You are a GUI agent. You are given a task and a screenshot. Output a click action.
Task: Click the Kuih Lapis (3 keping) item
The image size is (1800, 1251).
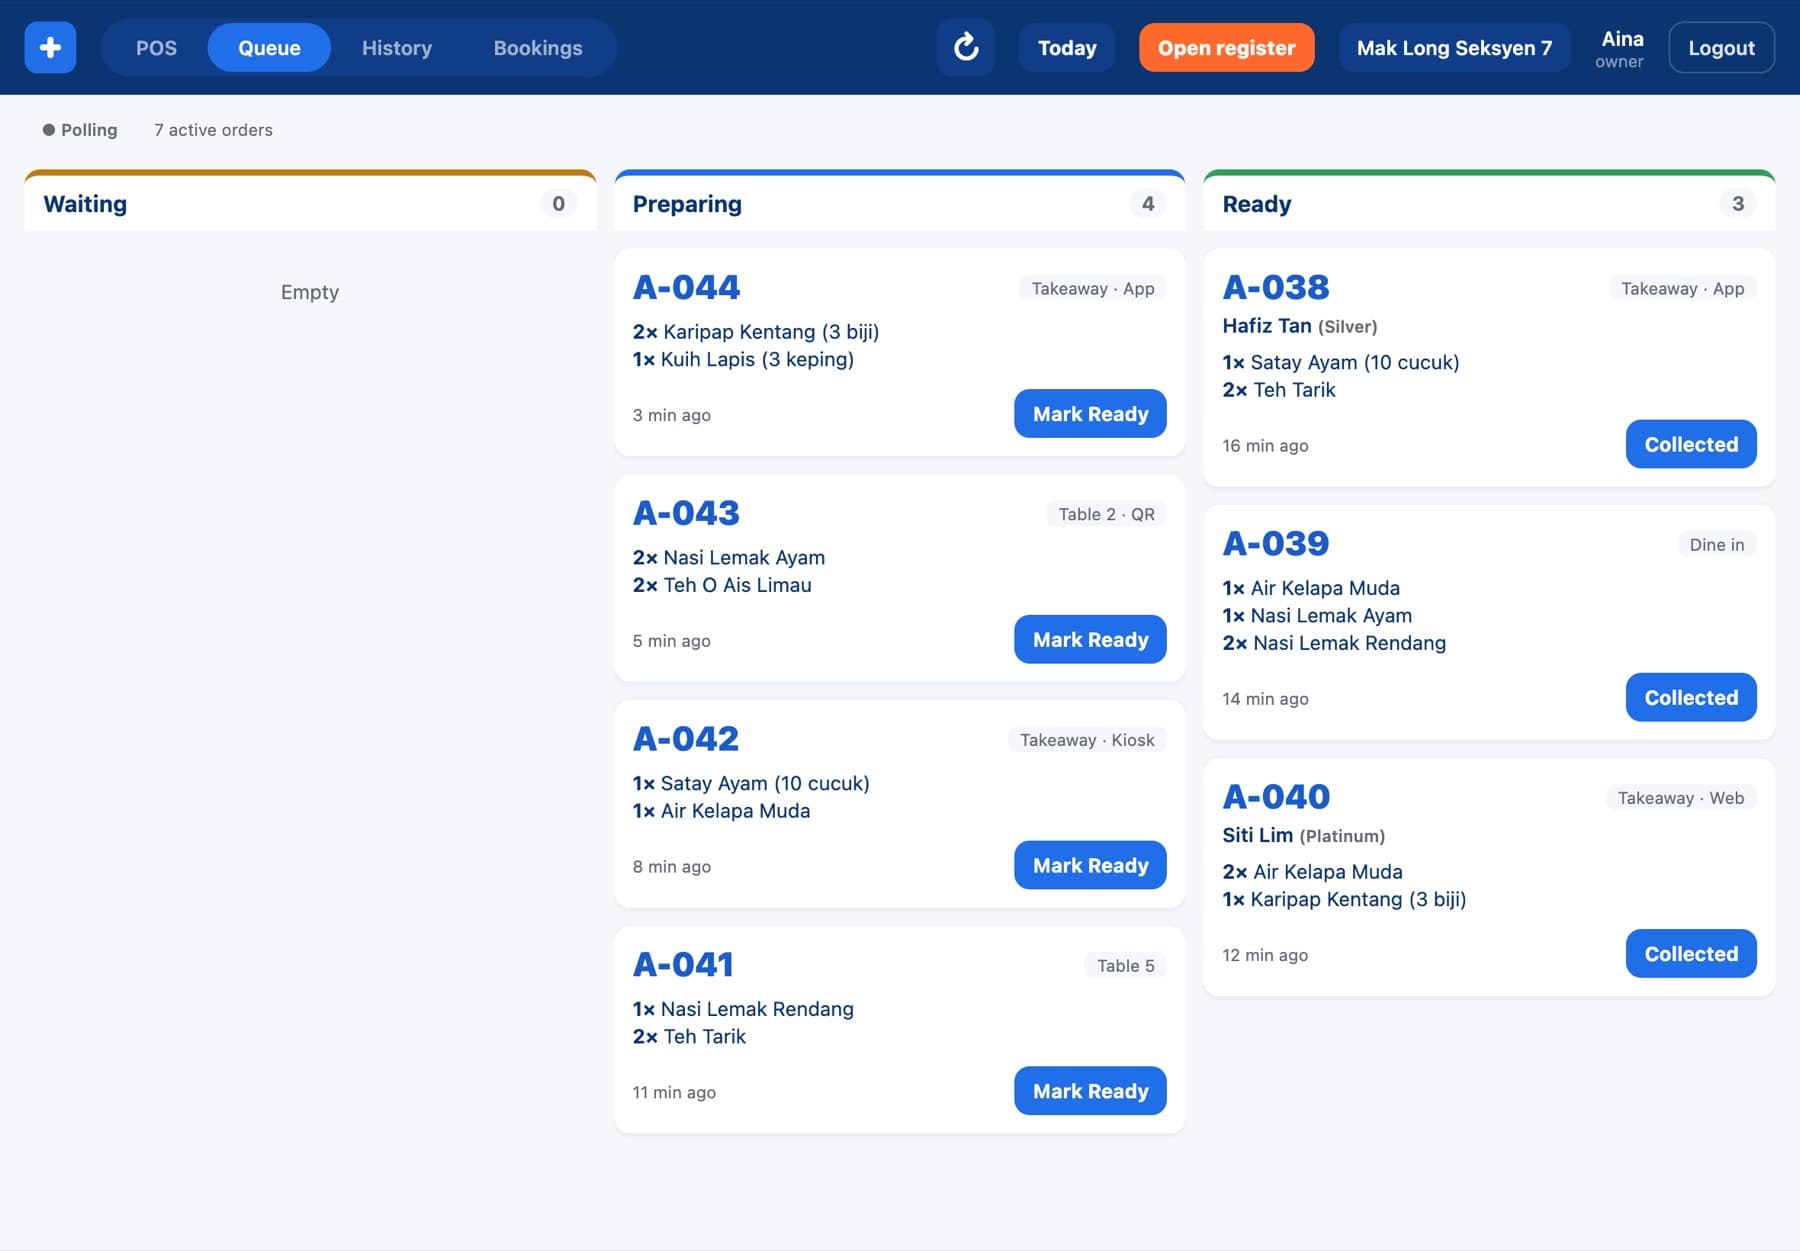coord(743,359)
